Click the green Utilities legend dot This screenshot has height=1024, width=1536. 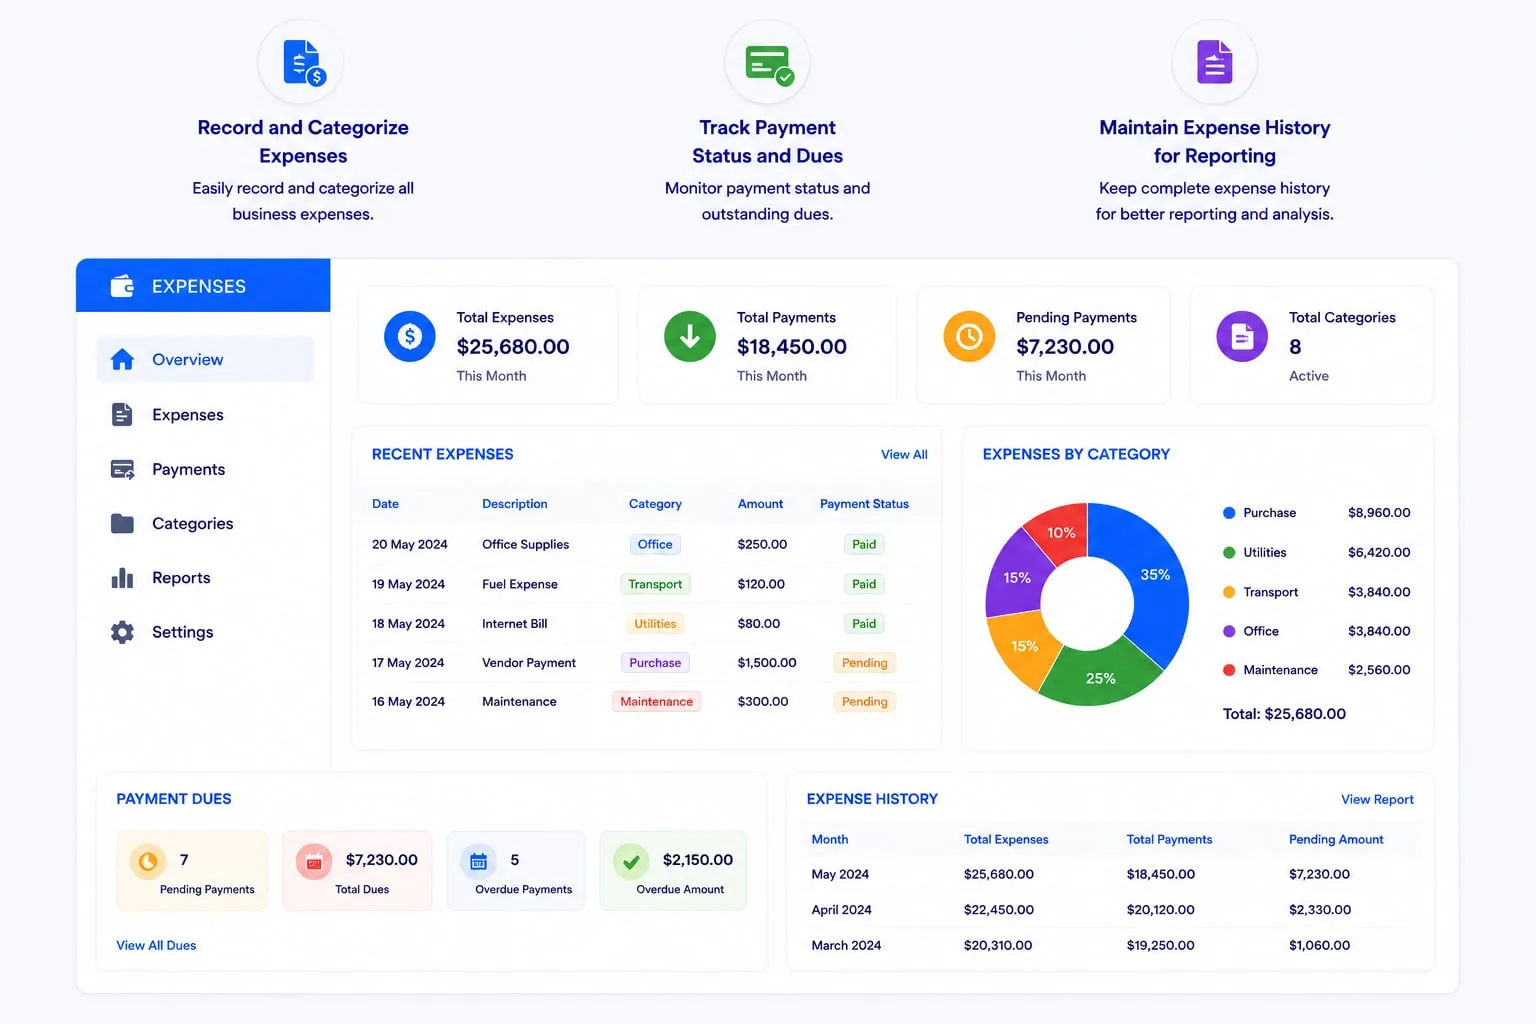tap(1229, 552)
